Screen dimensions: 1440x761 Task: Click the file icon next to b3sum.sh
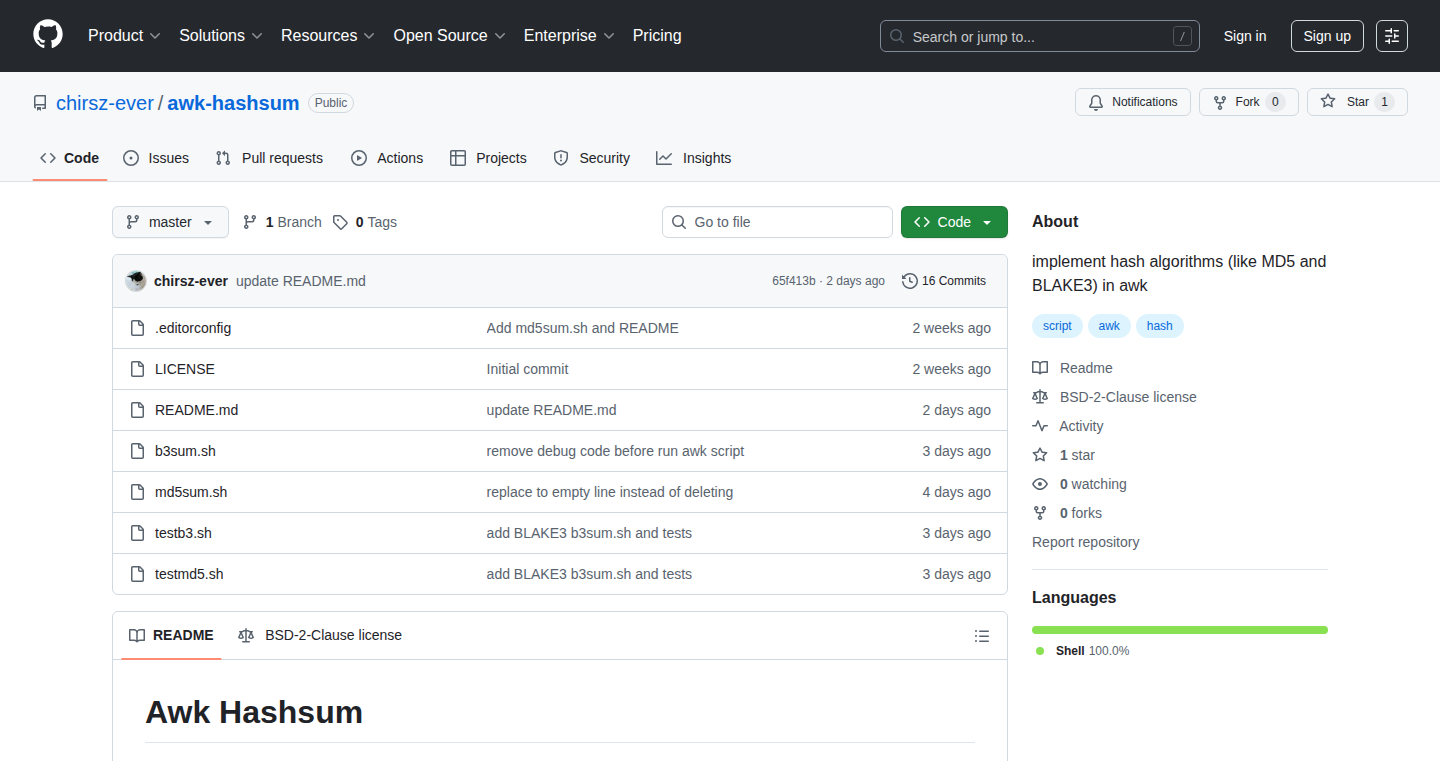click(138, 451)
